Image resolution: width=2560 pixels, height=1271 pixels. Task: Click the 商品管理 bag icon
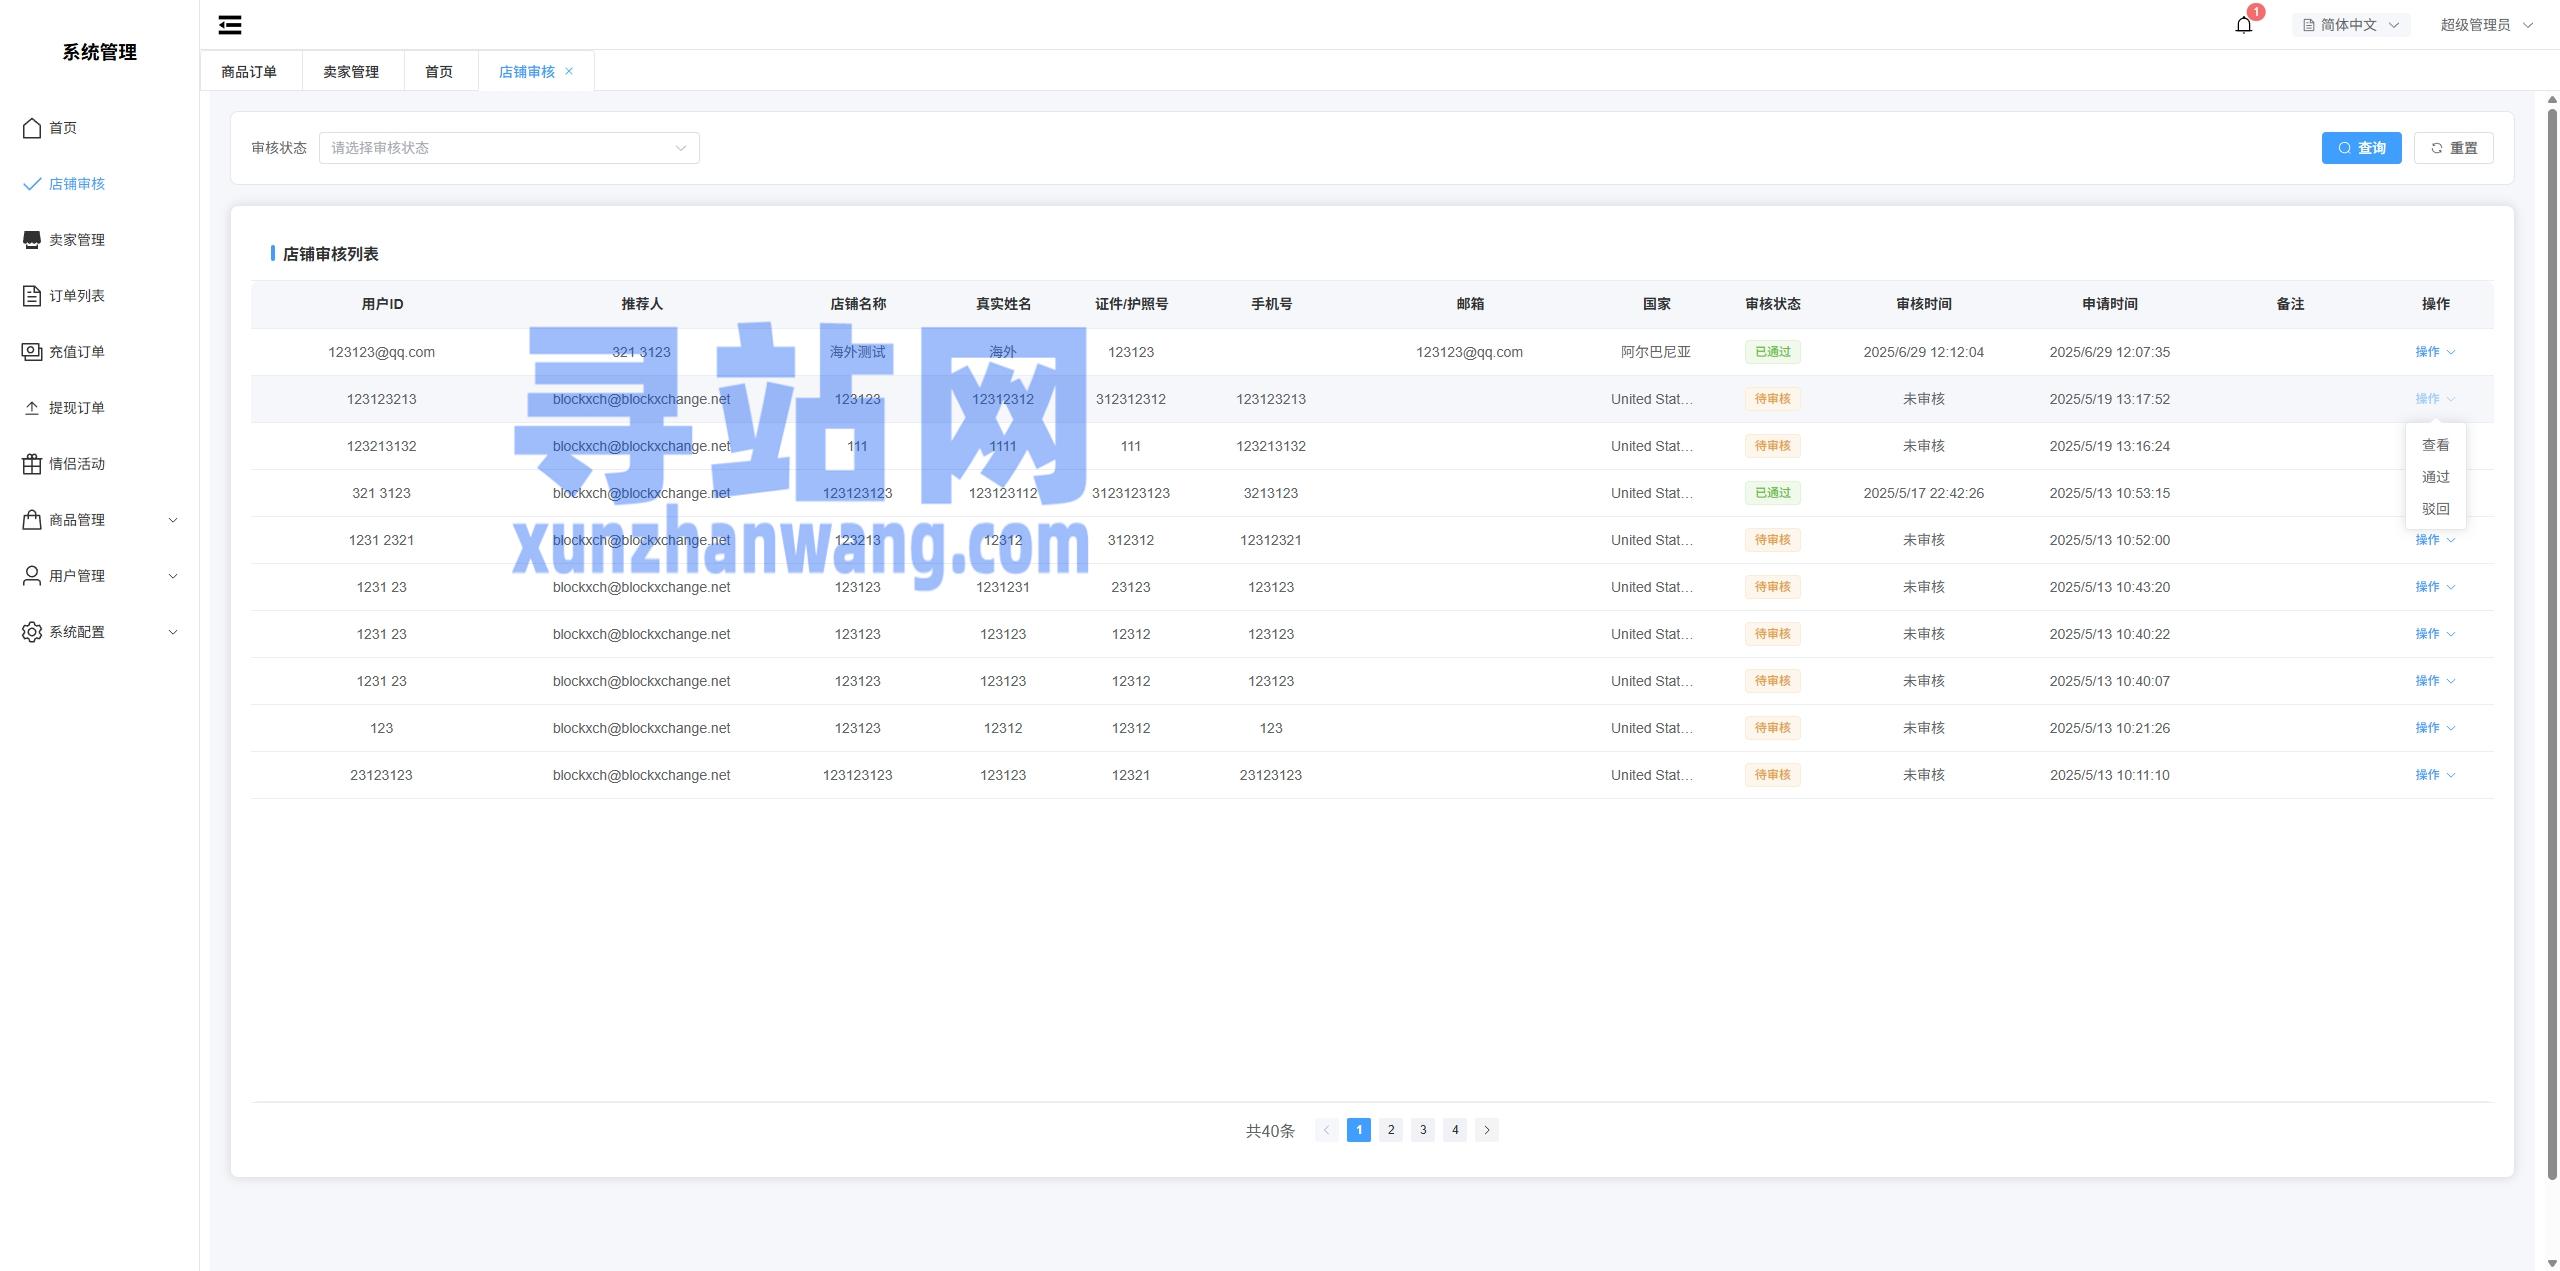[x=32, y=520]
